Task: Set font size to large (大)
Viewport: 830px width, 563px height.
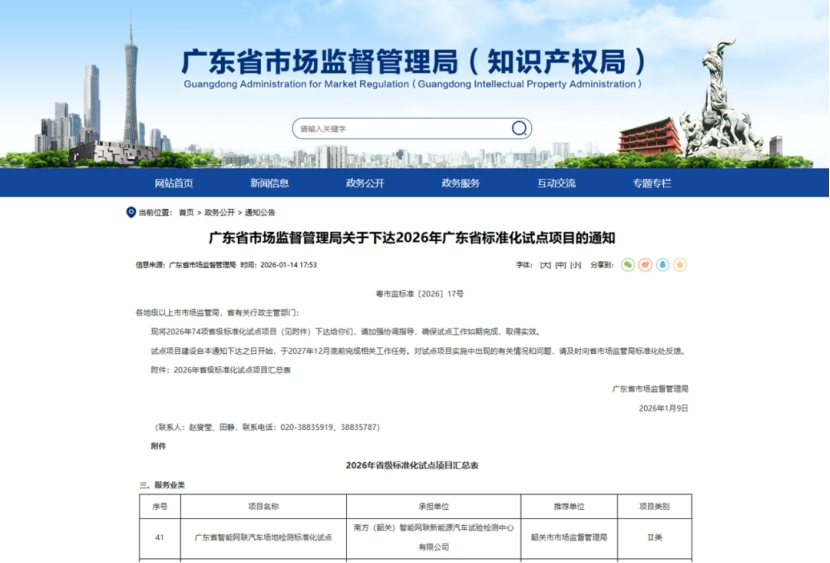Action: [x=545, y=265]
